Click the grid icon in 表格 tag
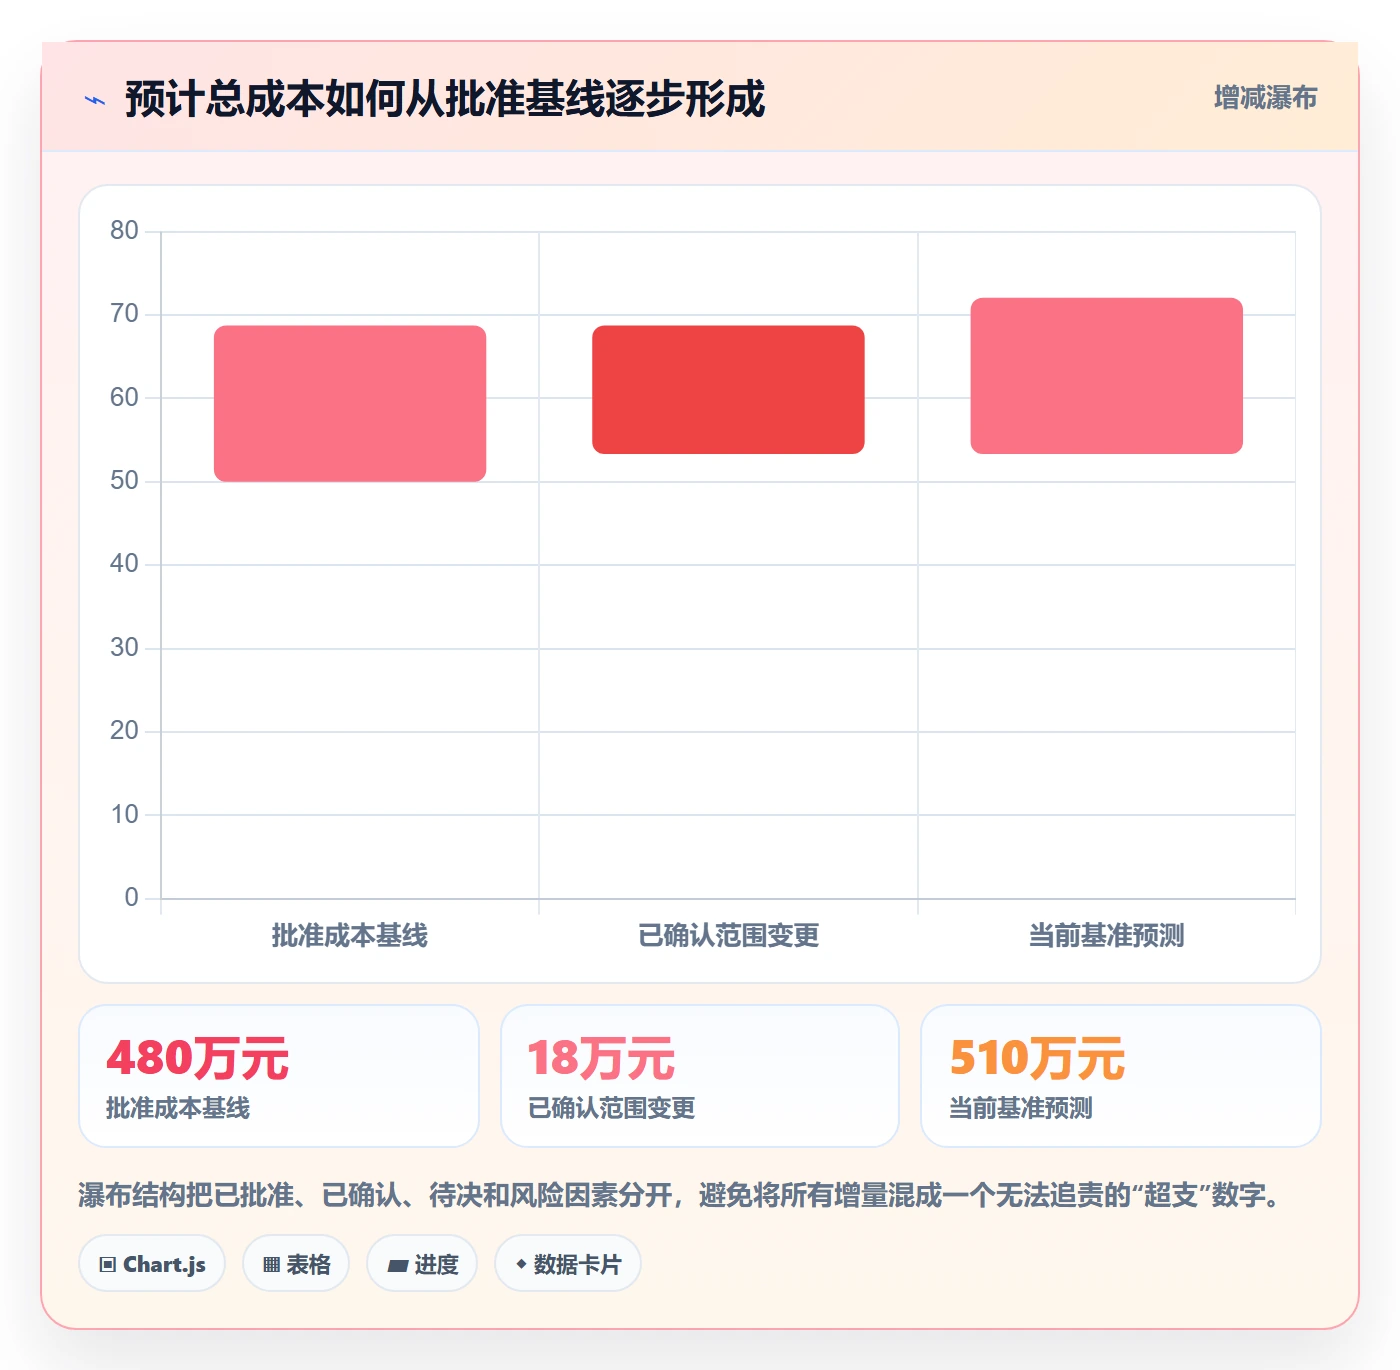 pyautogui.click(x=271, y=1265)
